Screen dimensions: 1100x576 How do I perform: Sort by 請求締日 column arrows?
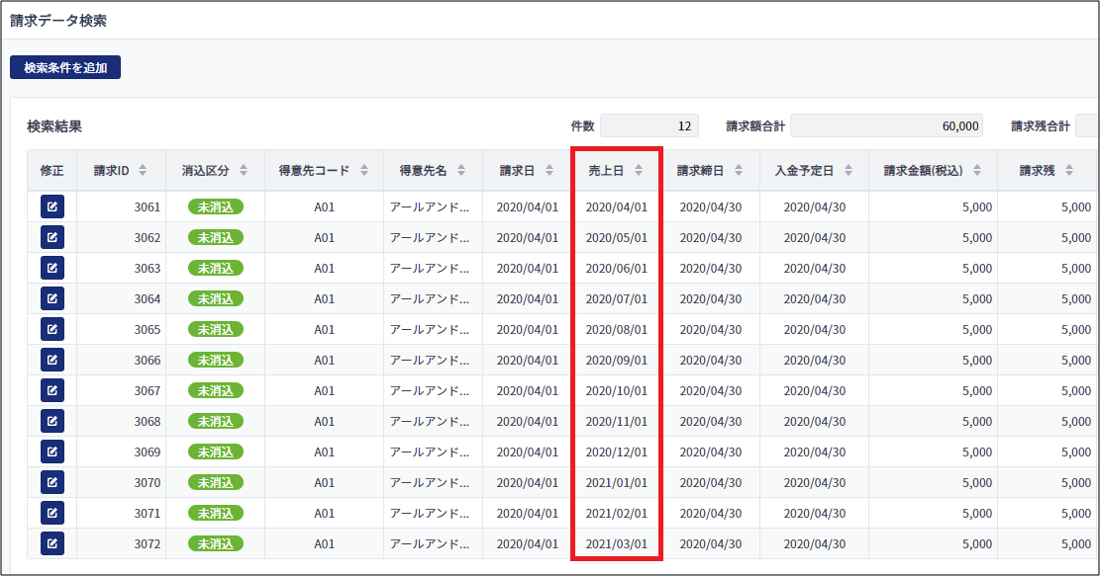(x=739, y=170)
